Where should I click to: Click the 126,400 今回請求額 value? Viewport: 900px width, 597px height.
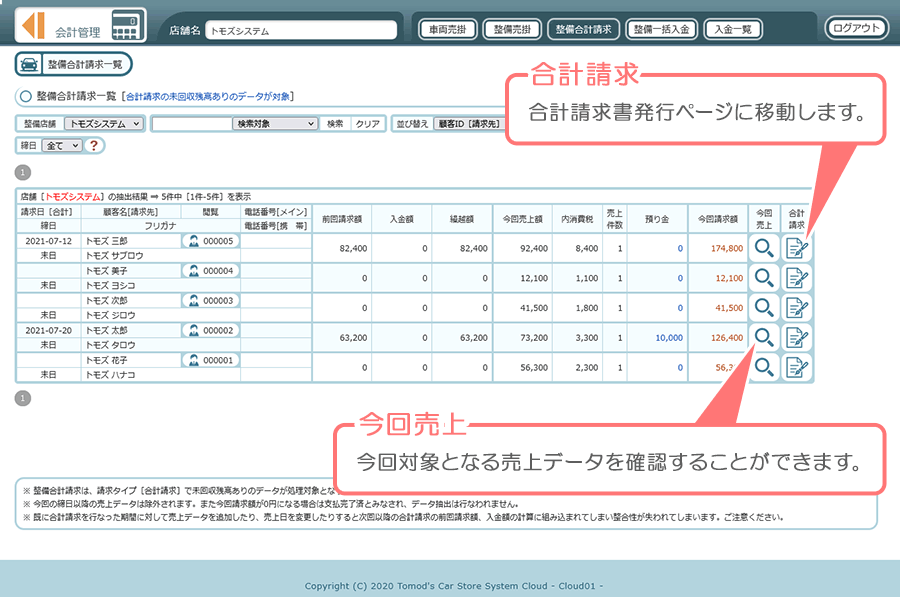coord(727,338)
